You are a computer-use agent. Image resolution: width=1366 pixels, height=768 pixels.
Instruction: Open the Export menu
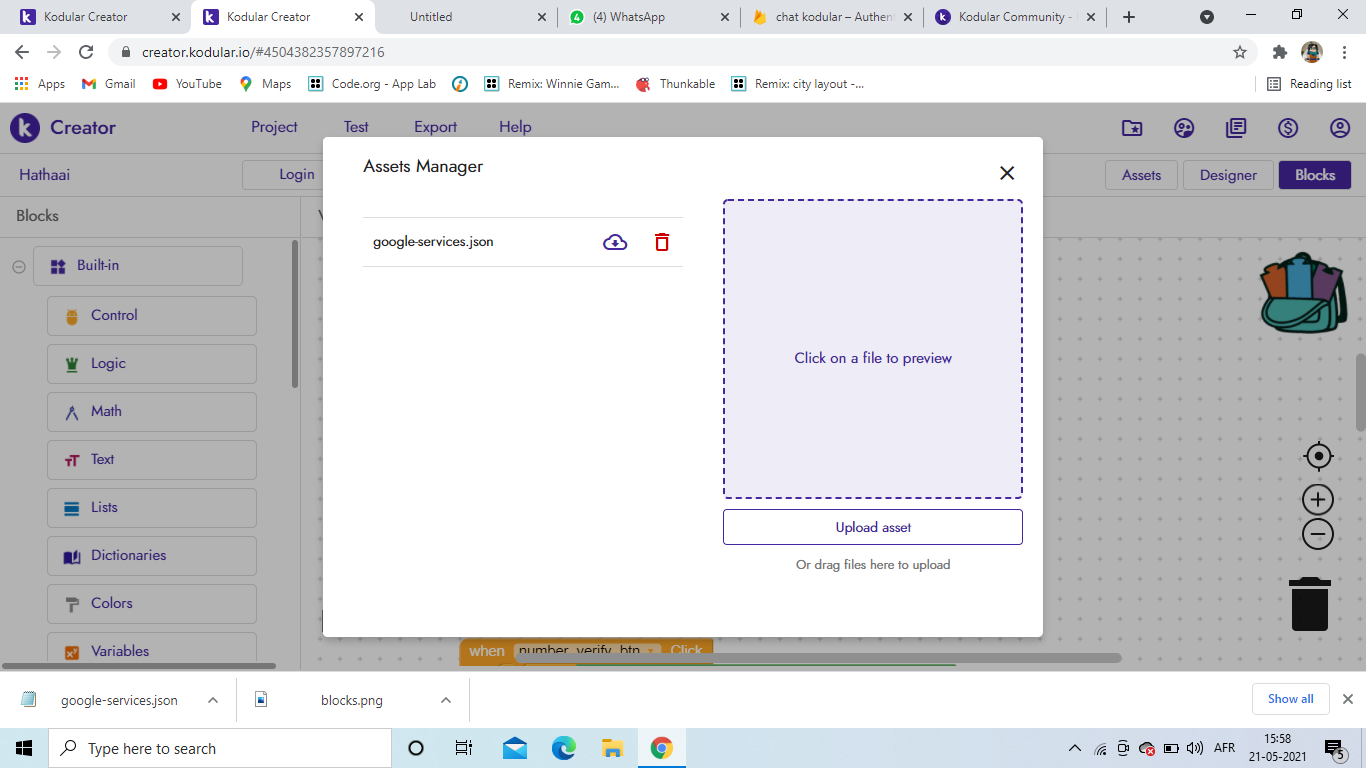(435, 127)
